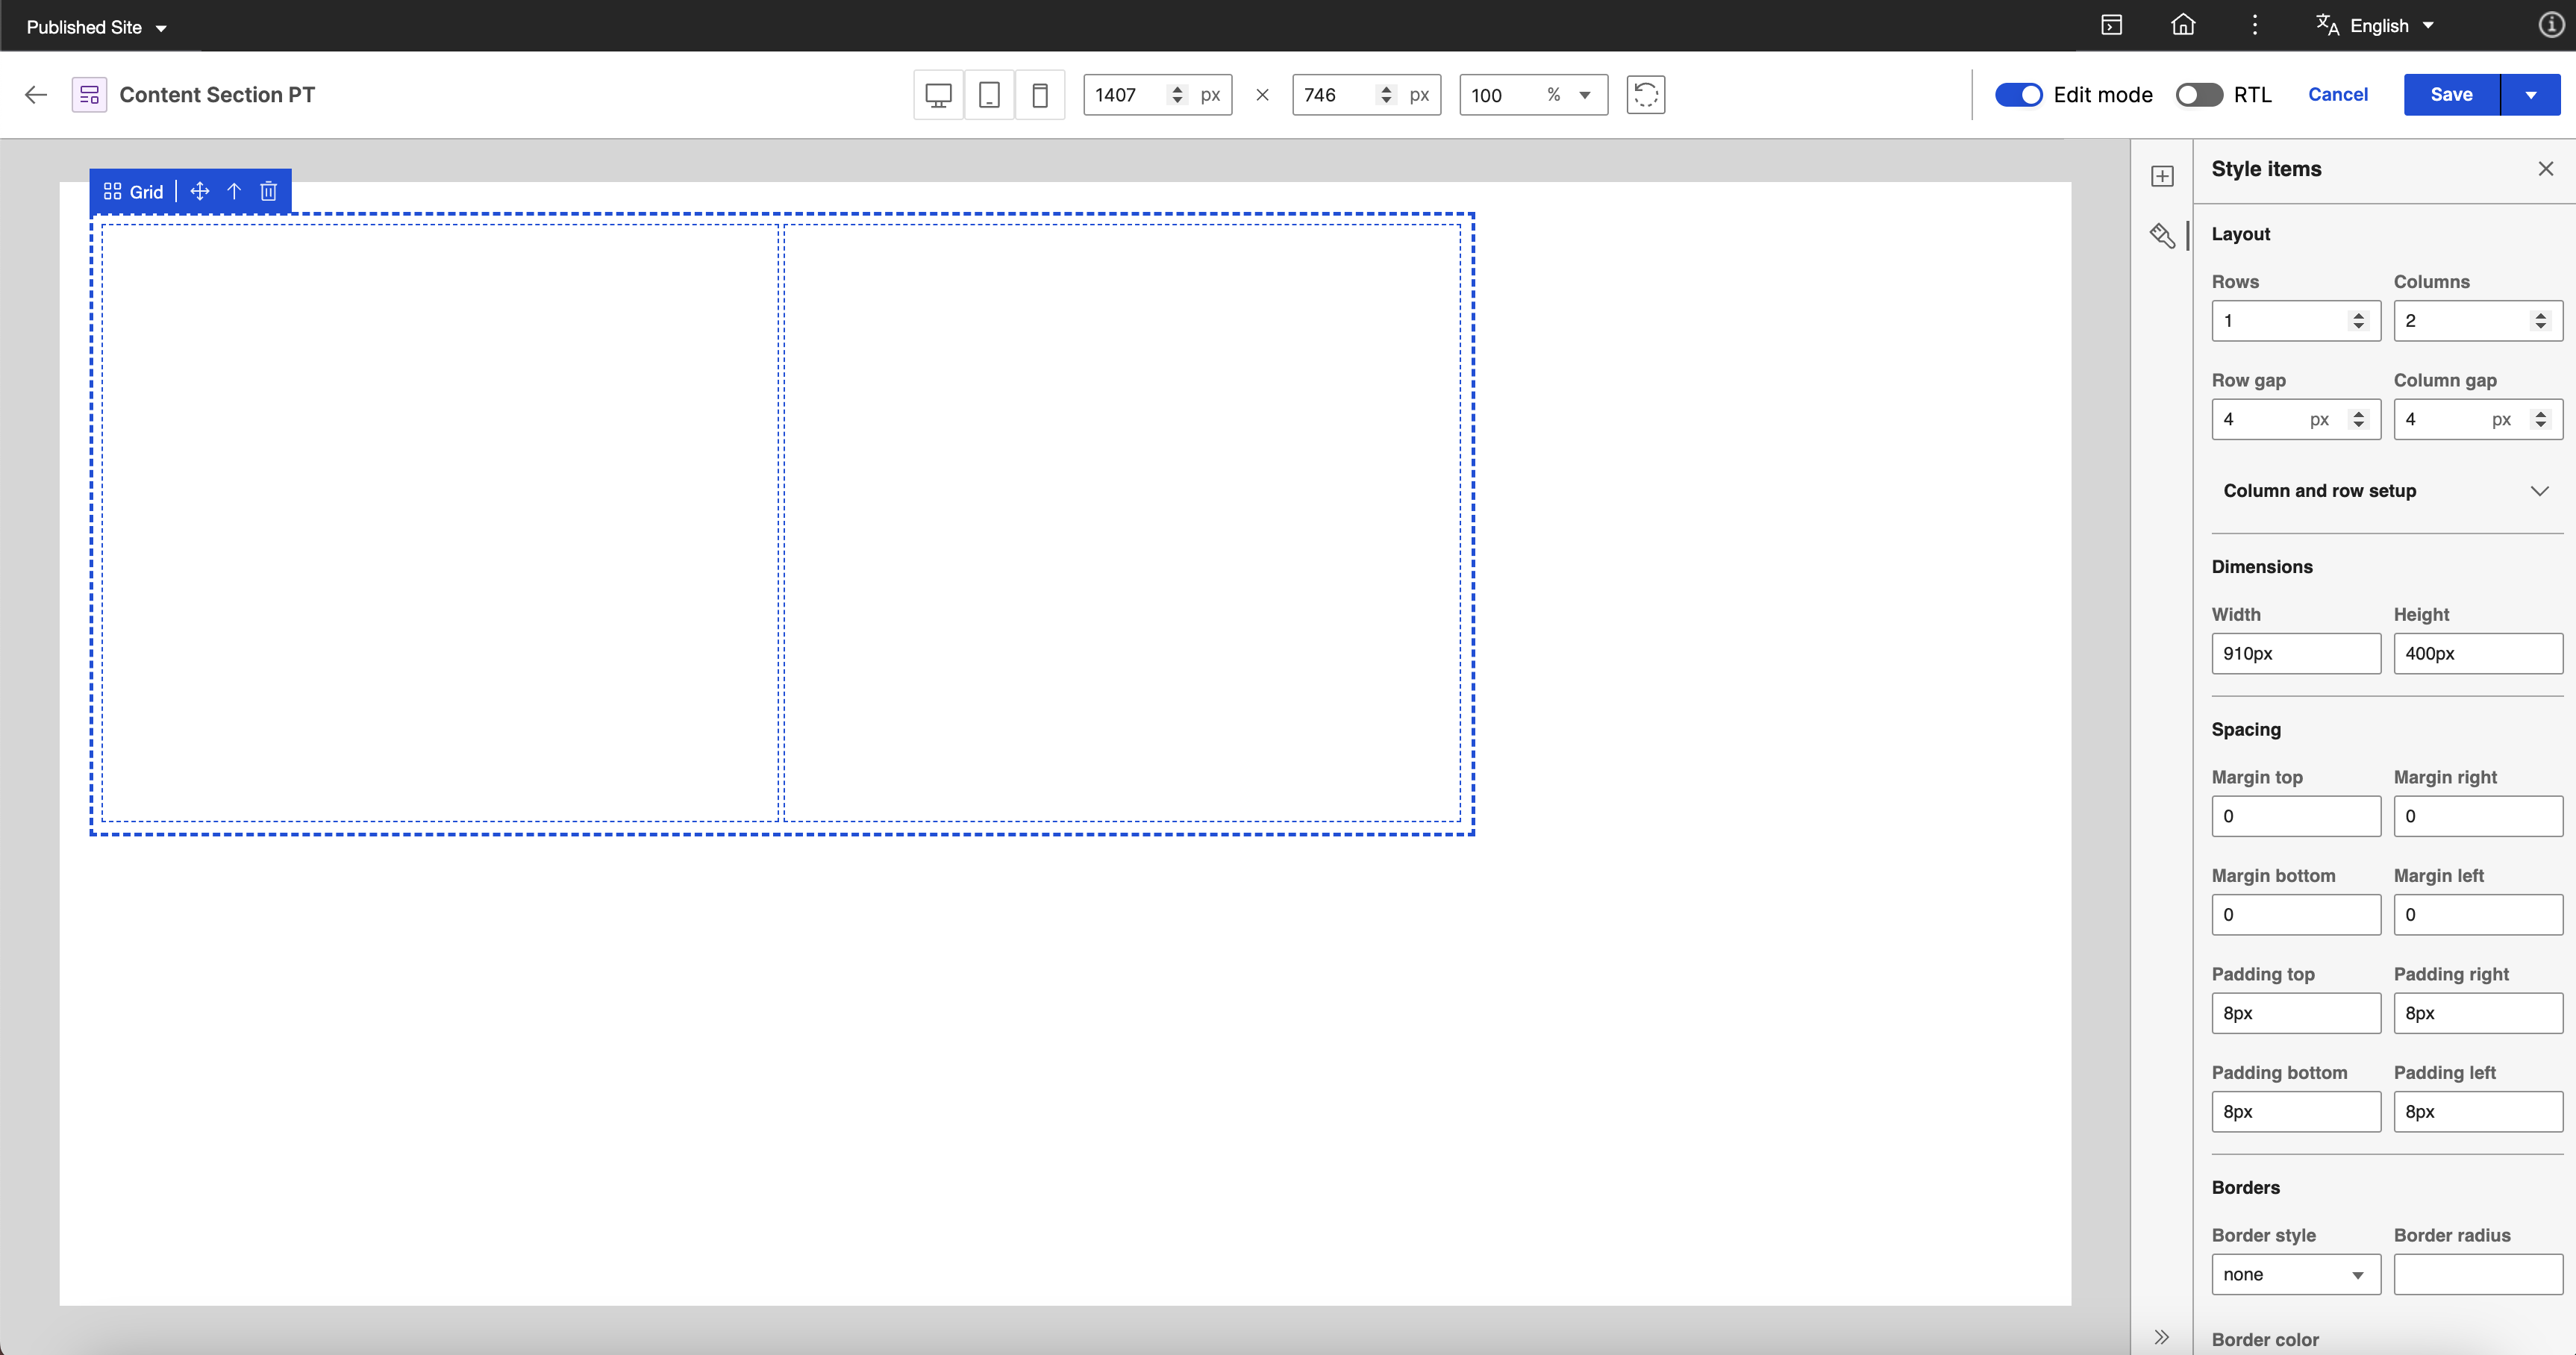Switch to tablet viewport preview
Screen dimensions: 2576x1355
(x=989, y=95)
